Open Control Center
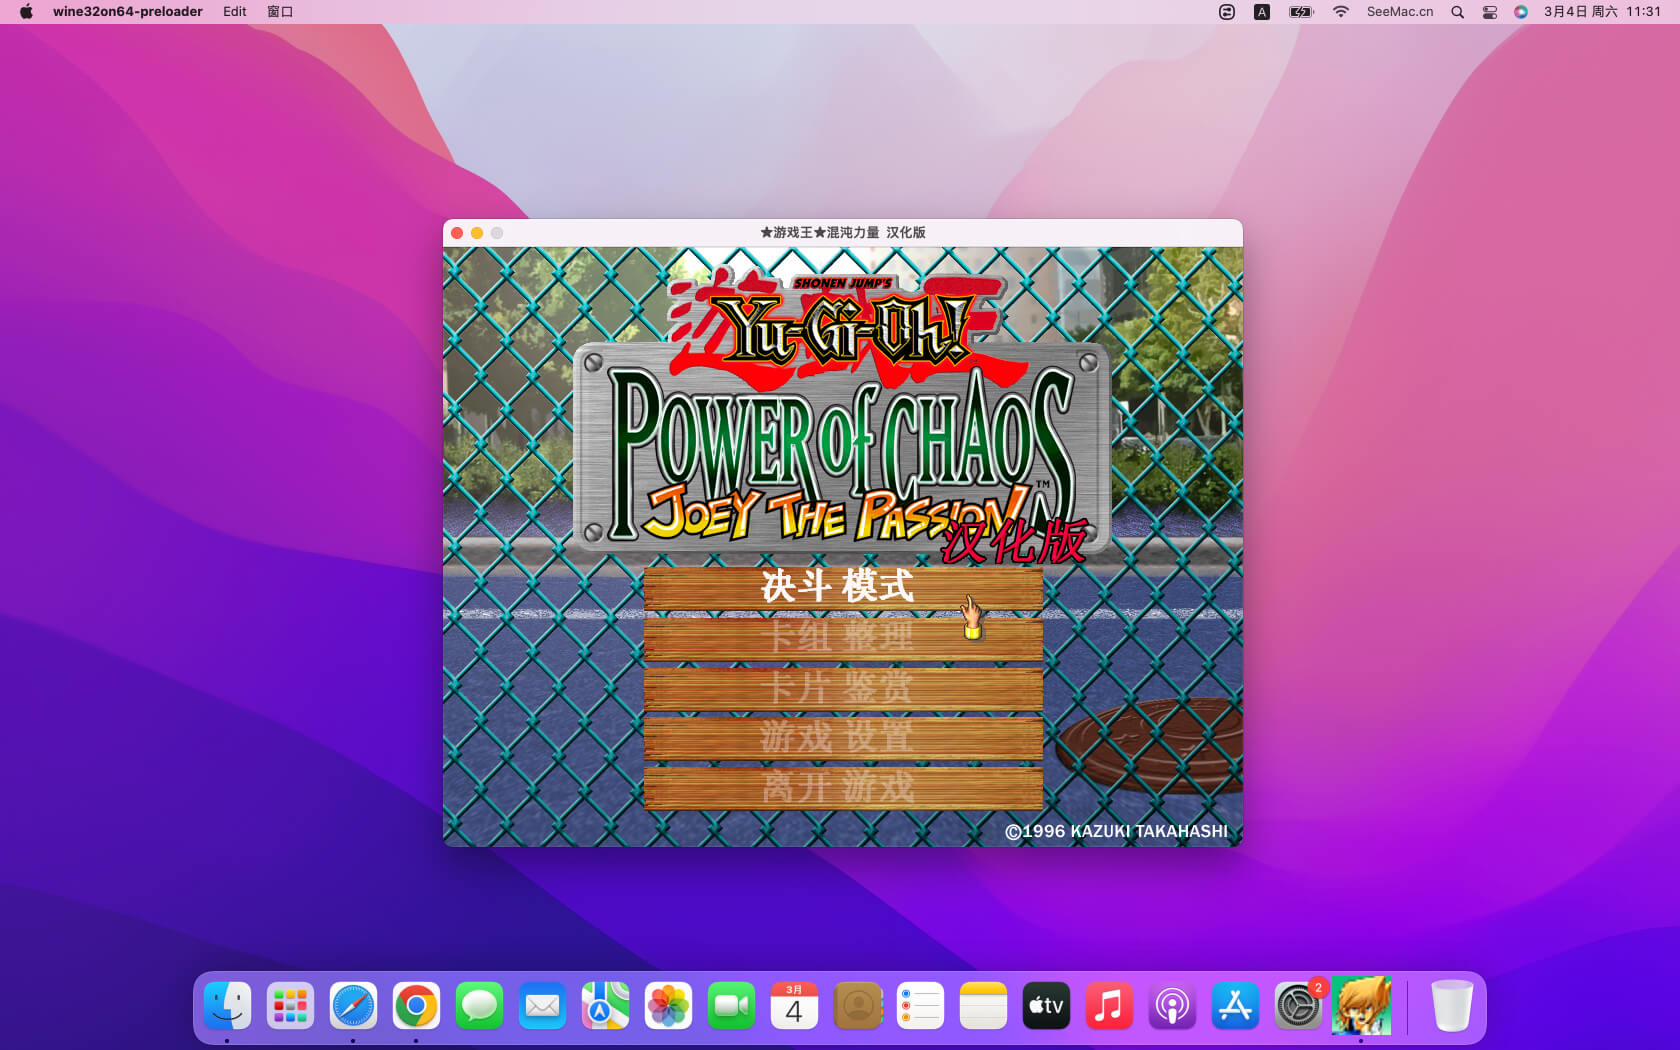Viewport: 1680px width, 1050px height. point(1489,12)
